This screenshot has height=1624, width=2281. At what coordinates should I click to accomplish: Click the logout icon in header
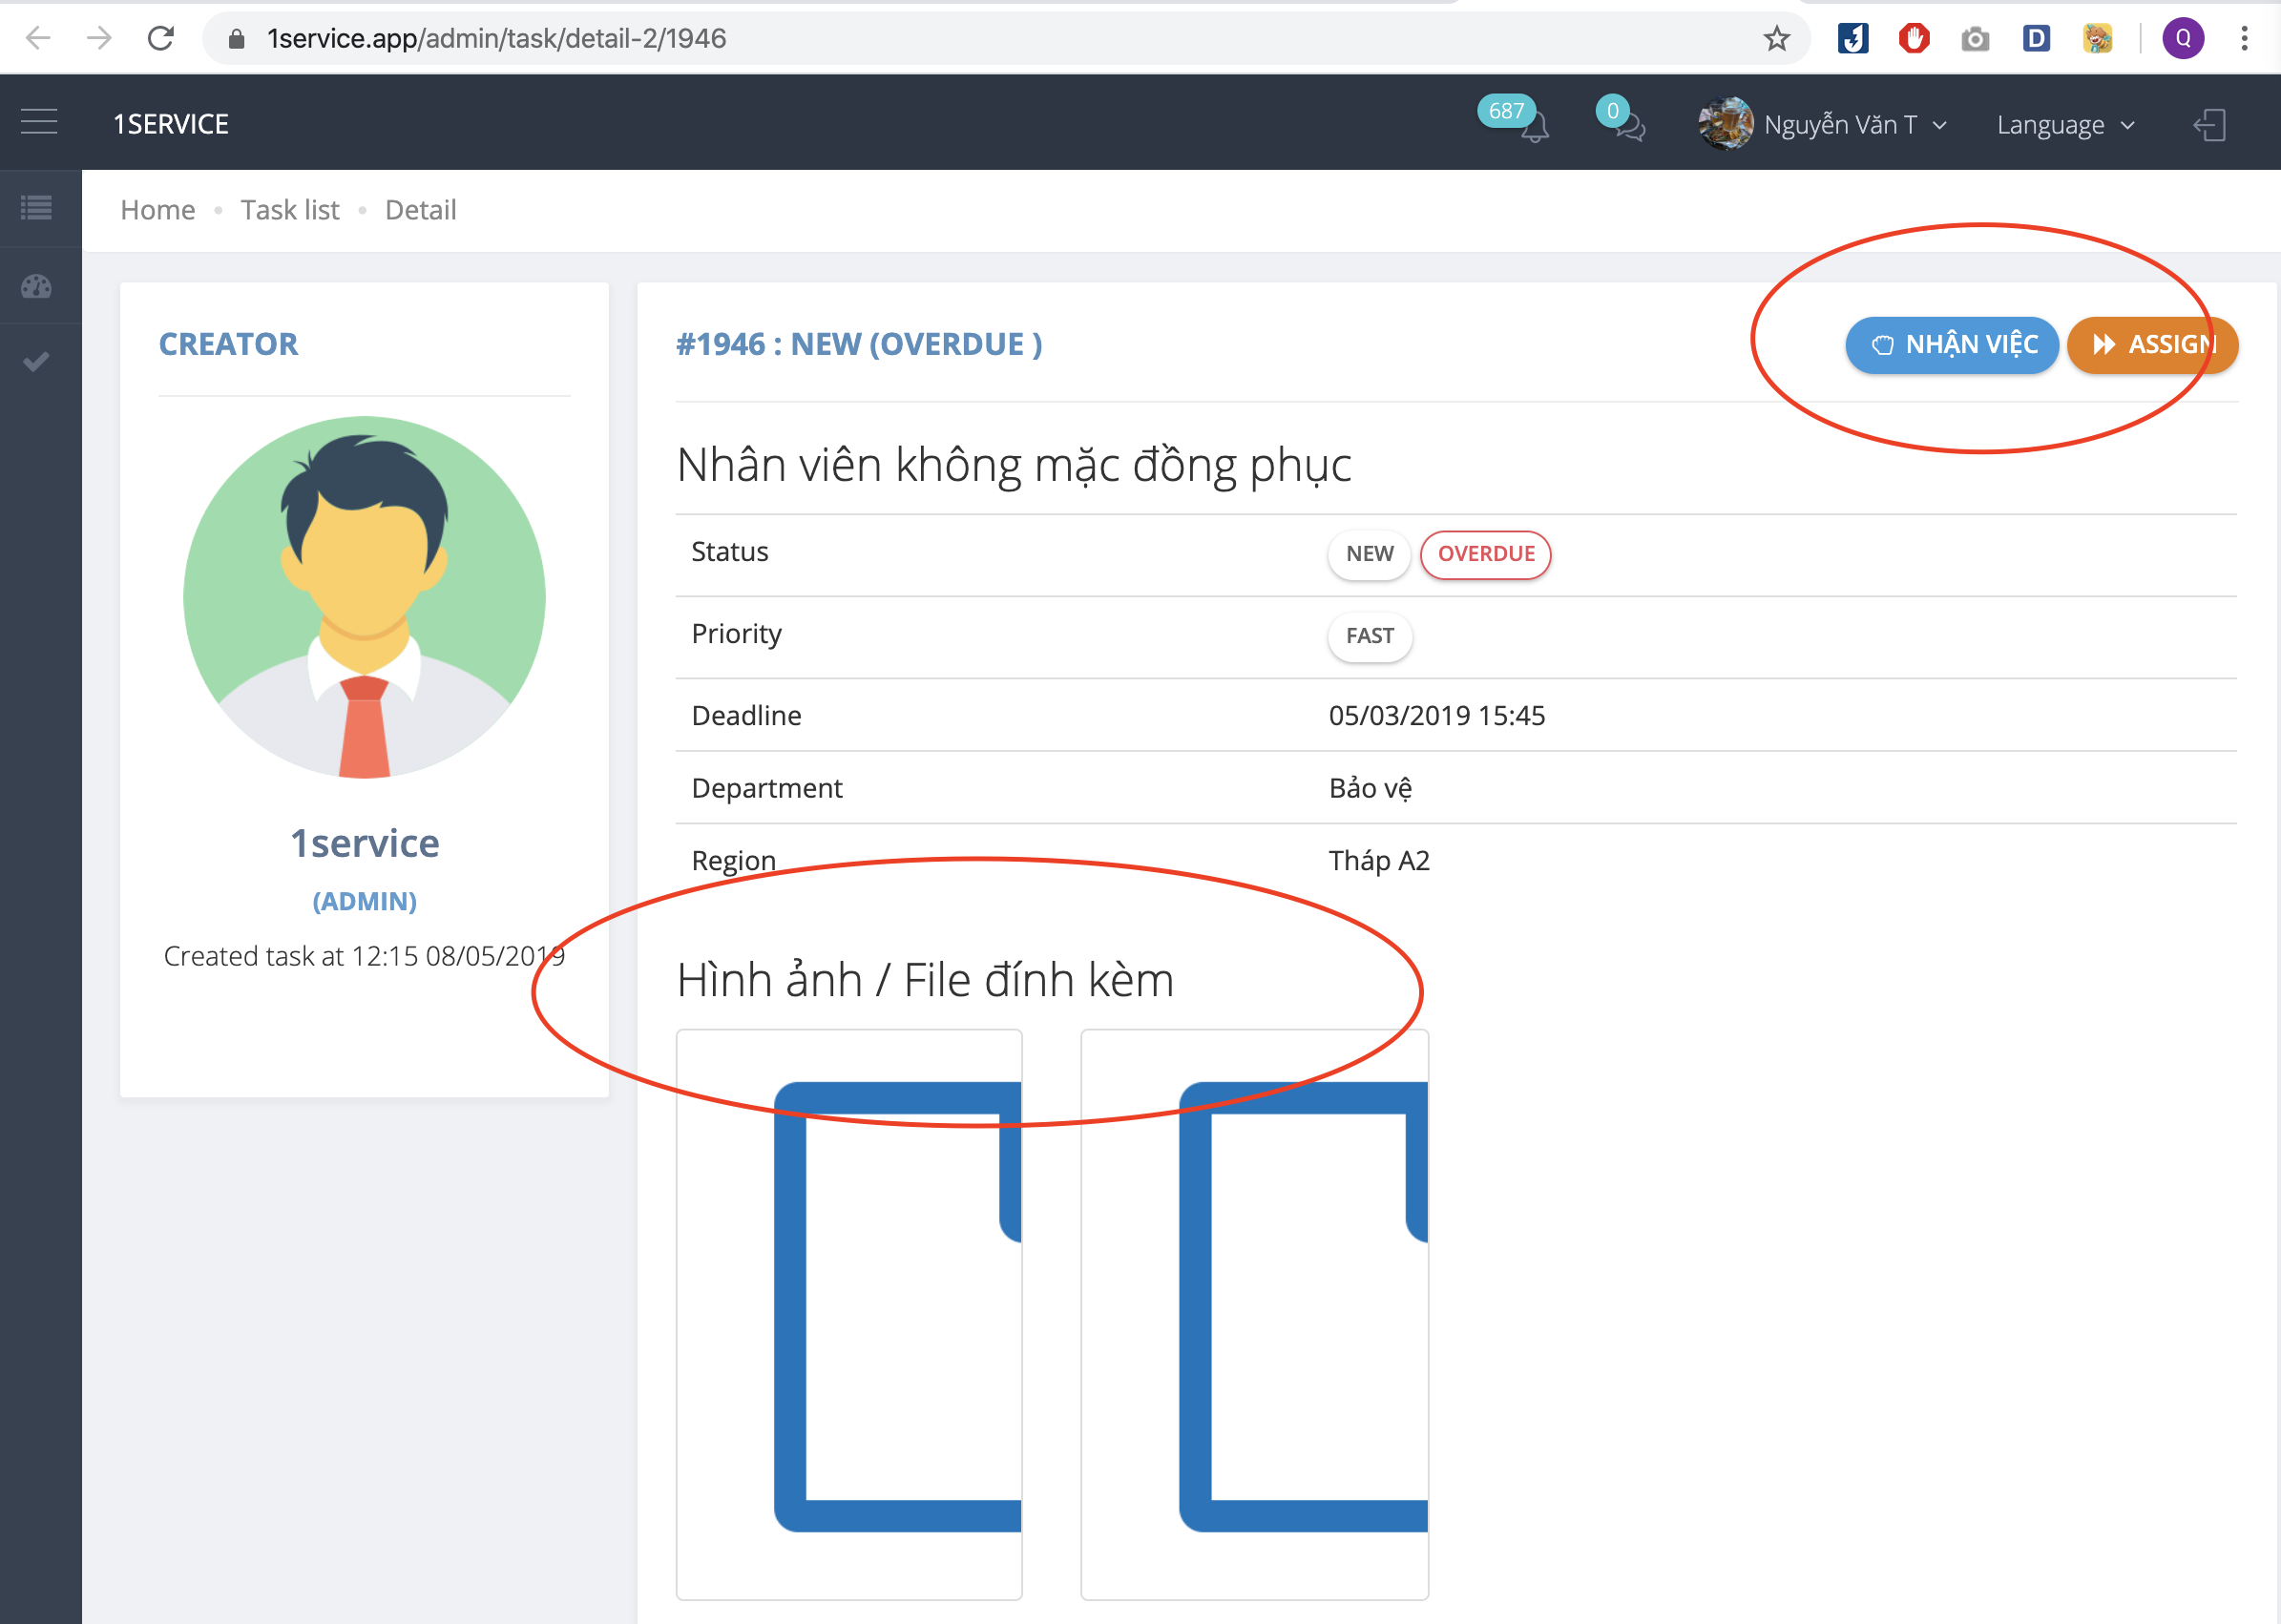(x=2209, y=125)
